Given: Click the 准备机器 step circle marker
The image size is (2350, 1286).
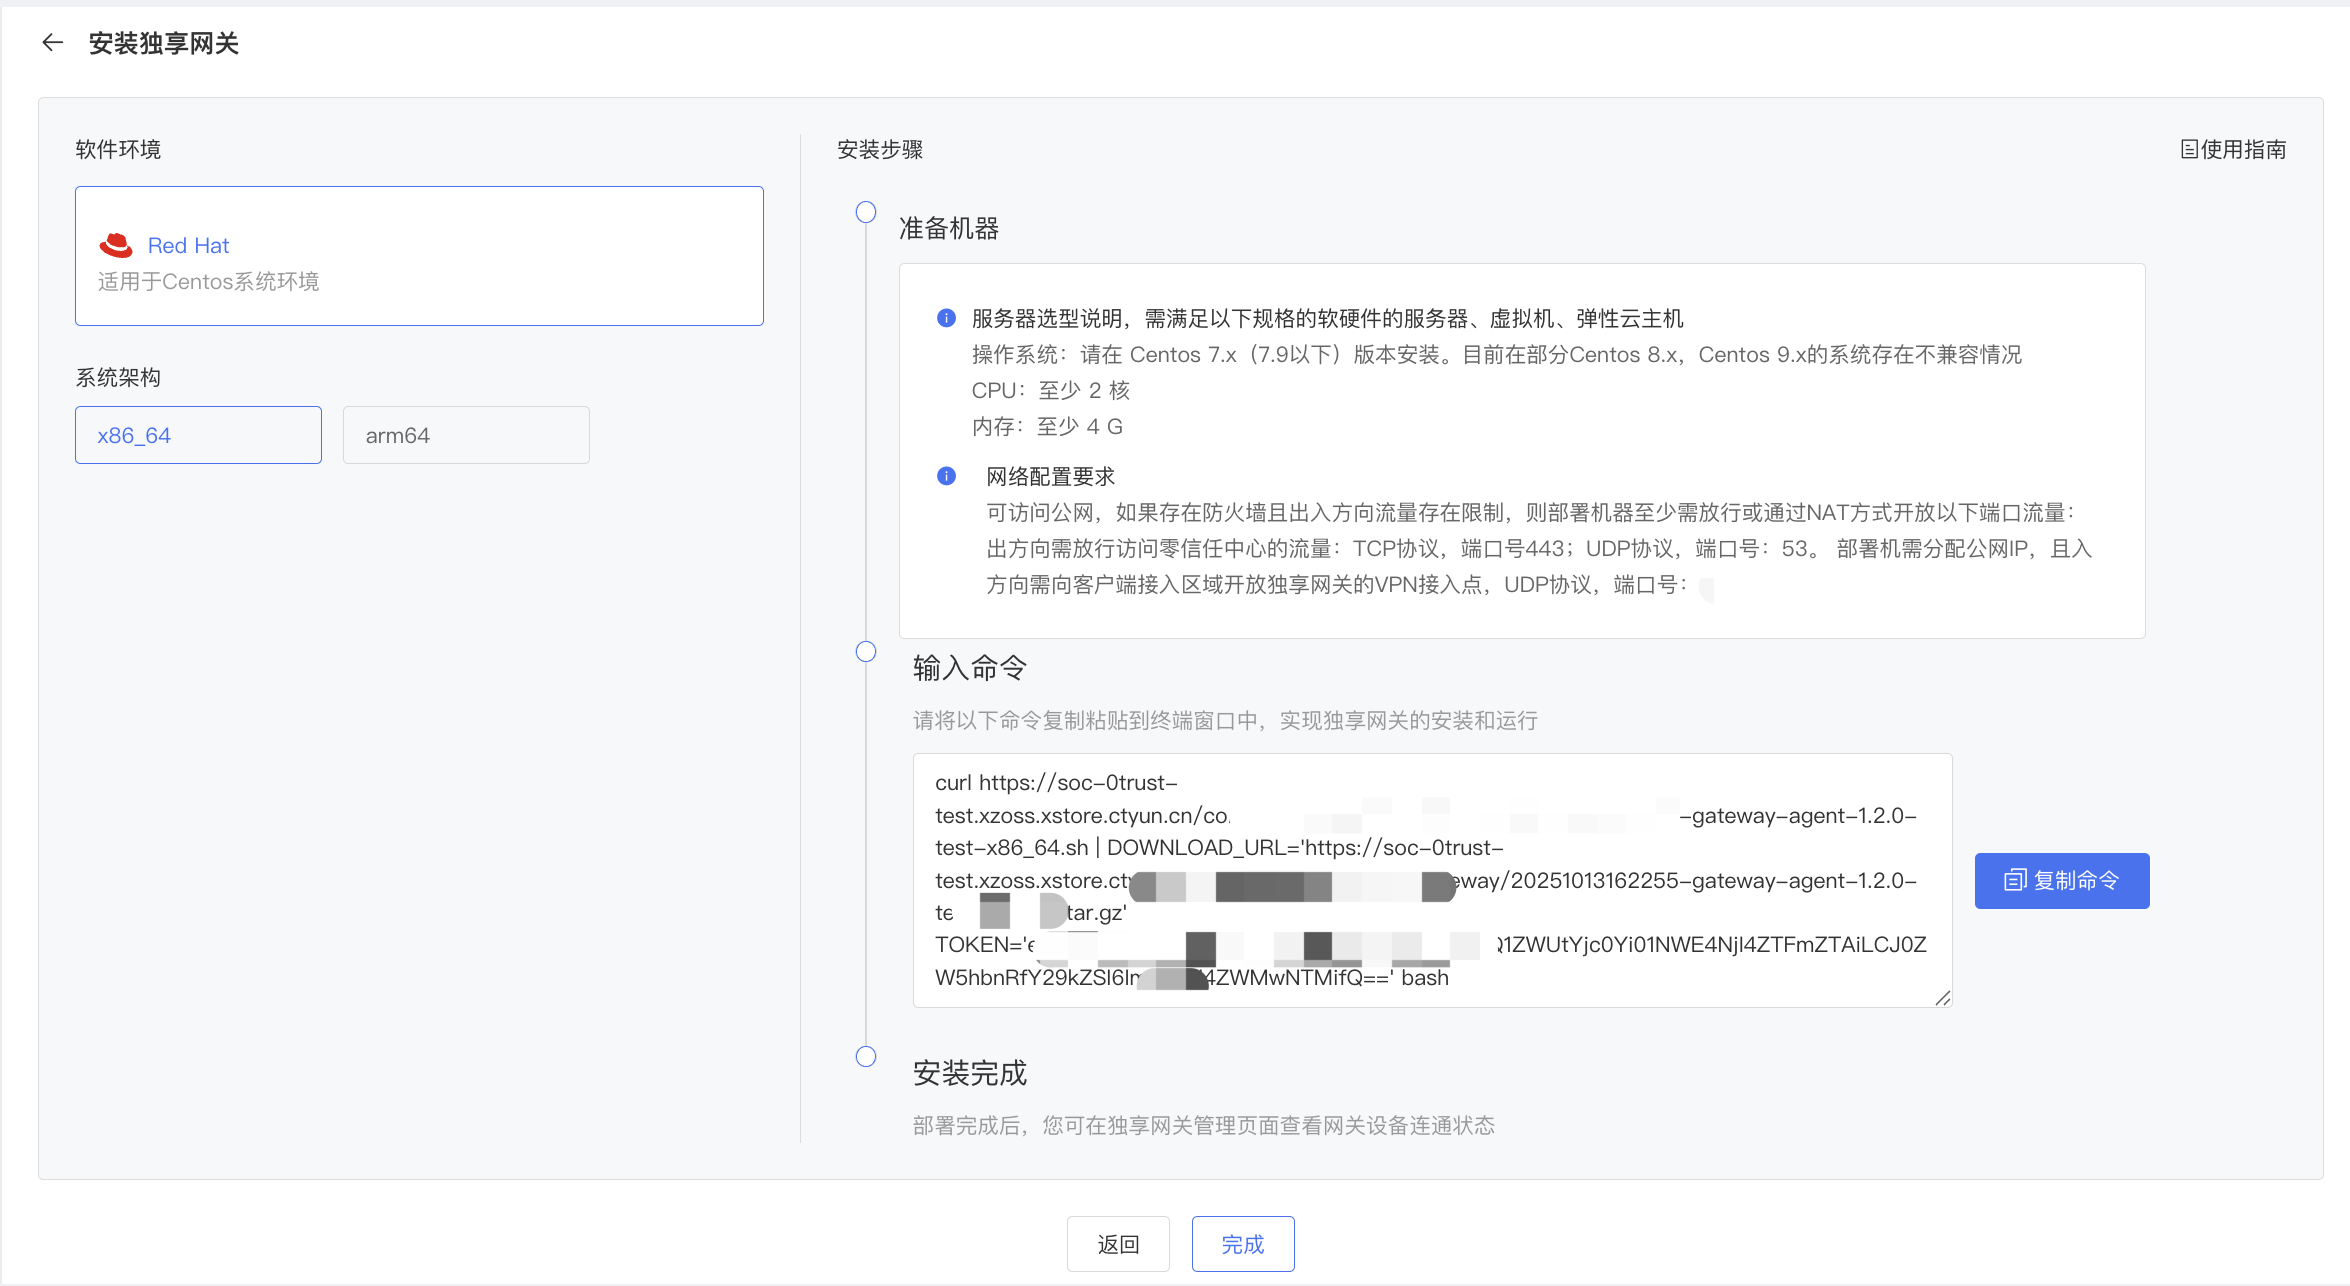Looking at the screenshot, I should (866, 212).
